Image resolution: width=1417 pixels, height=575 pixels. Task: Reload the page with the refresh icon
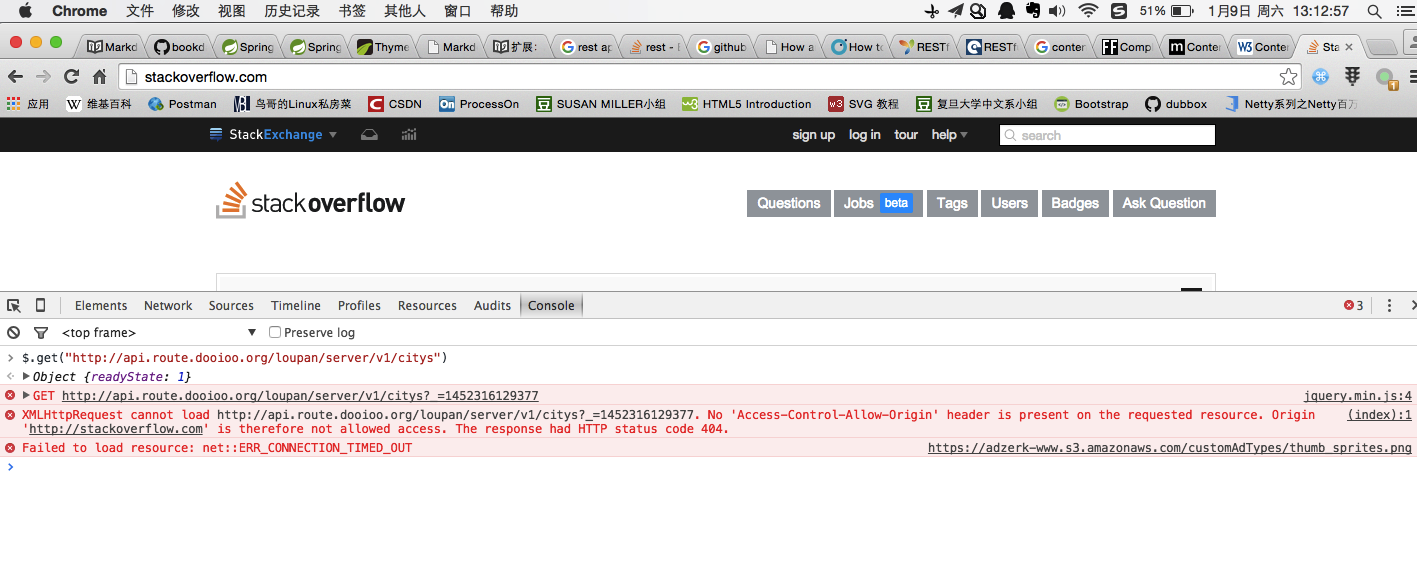[71, 76]
